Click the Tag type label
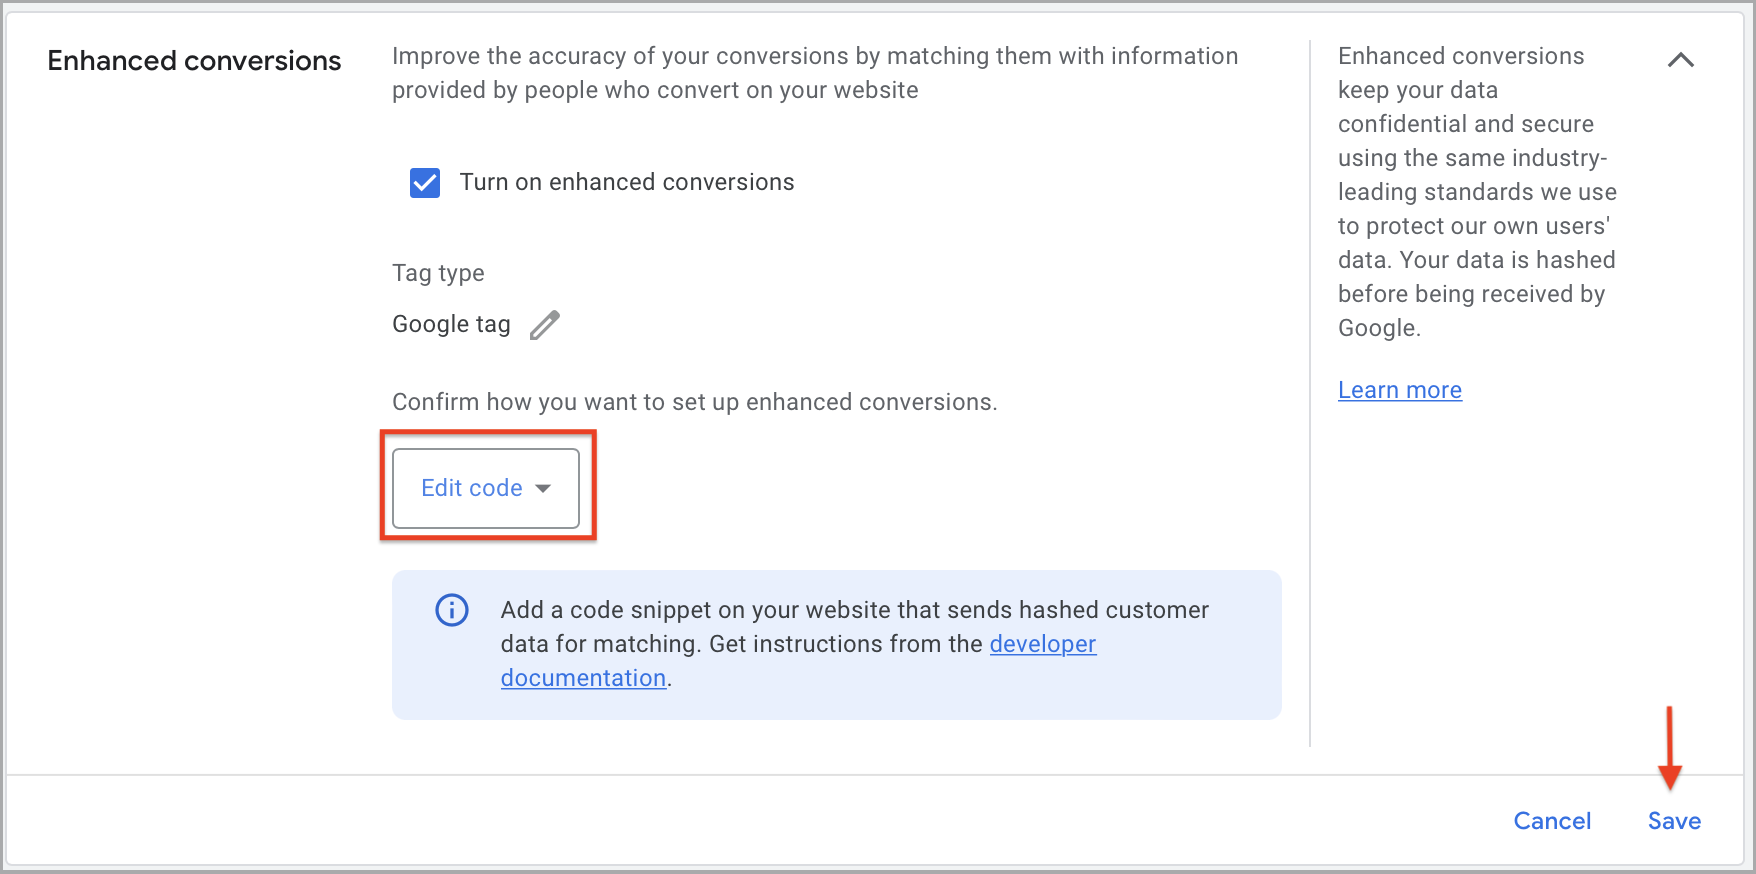The height and width of the screenshot is (874, 1756). 438,273
